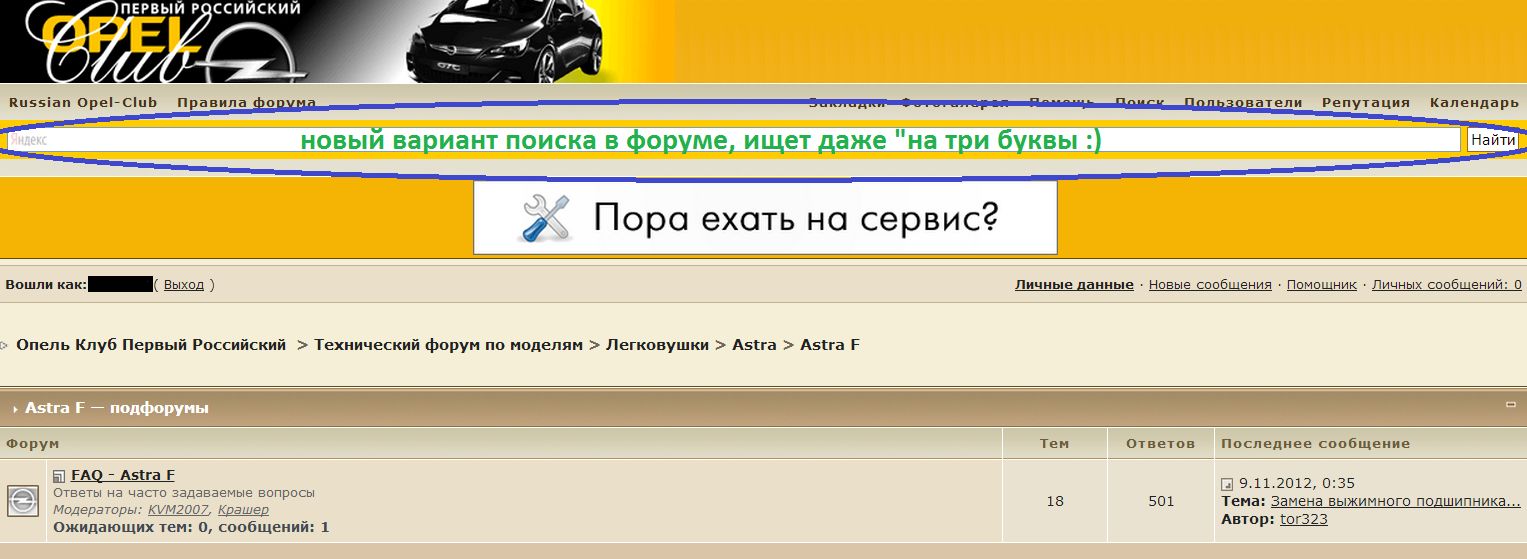Open FAQ - Astra F subforum
Image resolution: width=1527 pixels, height=559 pixels.
pos(123,476)
